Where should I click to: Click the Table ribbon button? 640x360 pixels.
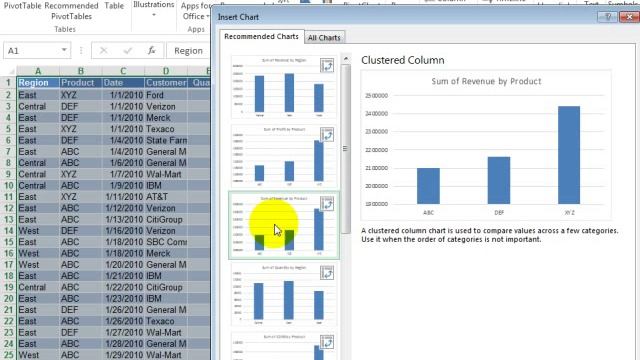[x=114, y=6]
